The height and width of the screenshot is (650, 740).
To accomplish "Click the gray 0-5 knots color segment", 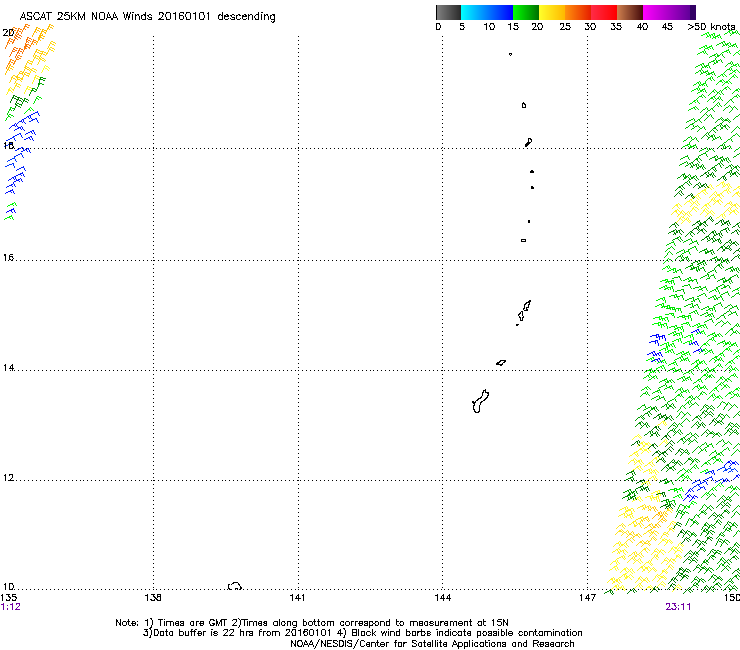I will click(448, 12).
